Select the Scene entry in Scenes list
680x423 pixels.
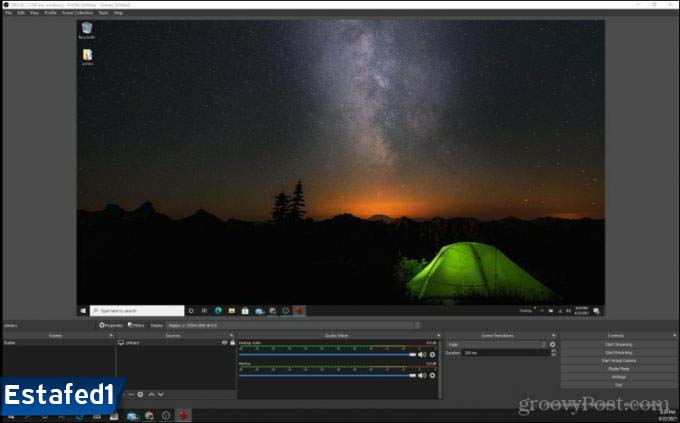[59, 343]
